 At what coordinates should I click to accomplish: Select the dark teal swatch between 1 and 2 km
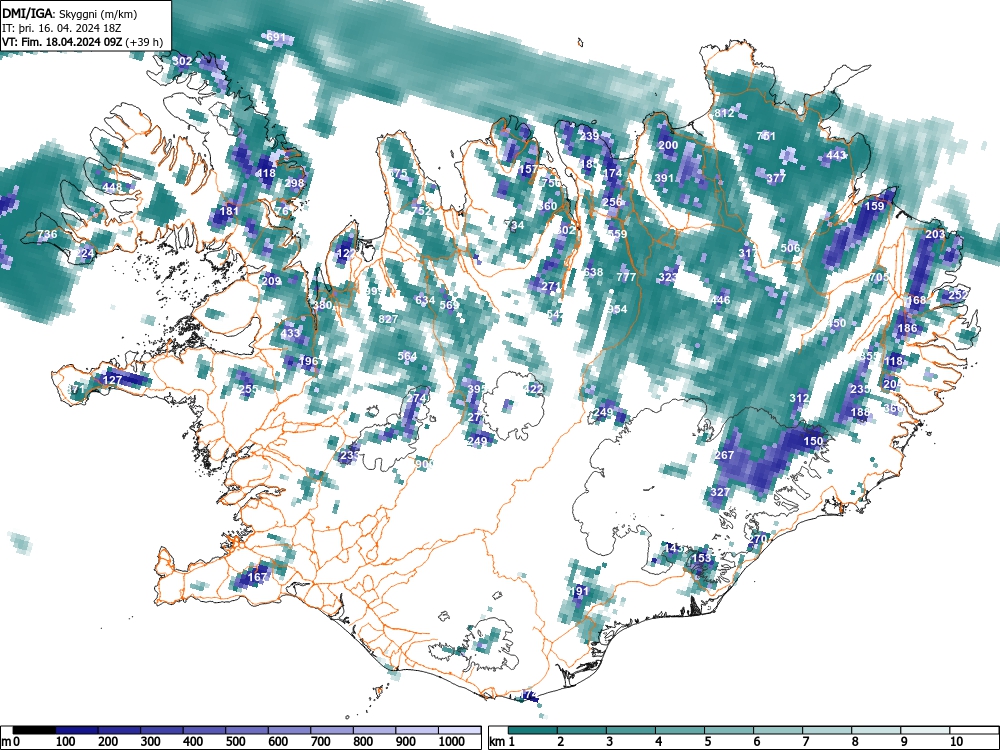click(x=533, y=730)
